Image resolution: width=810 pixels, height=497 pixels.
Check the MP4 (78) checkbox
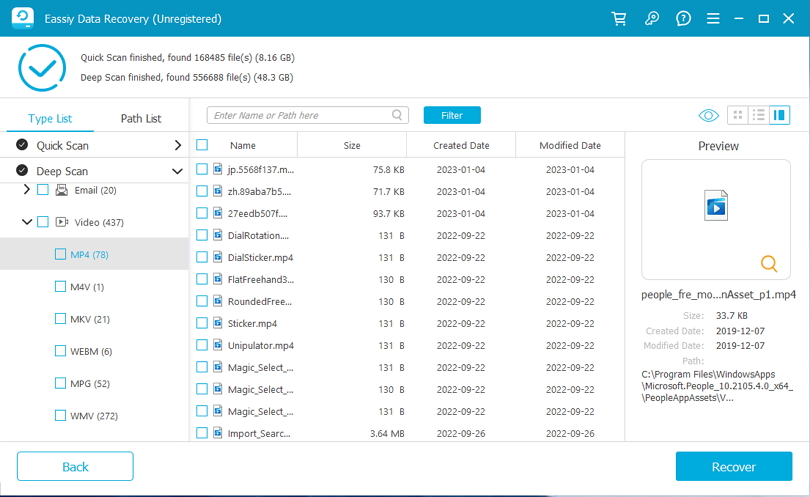coord(60,254)
